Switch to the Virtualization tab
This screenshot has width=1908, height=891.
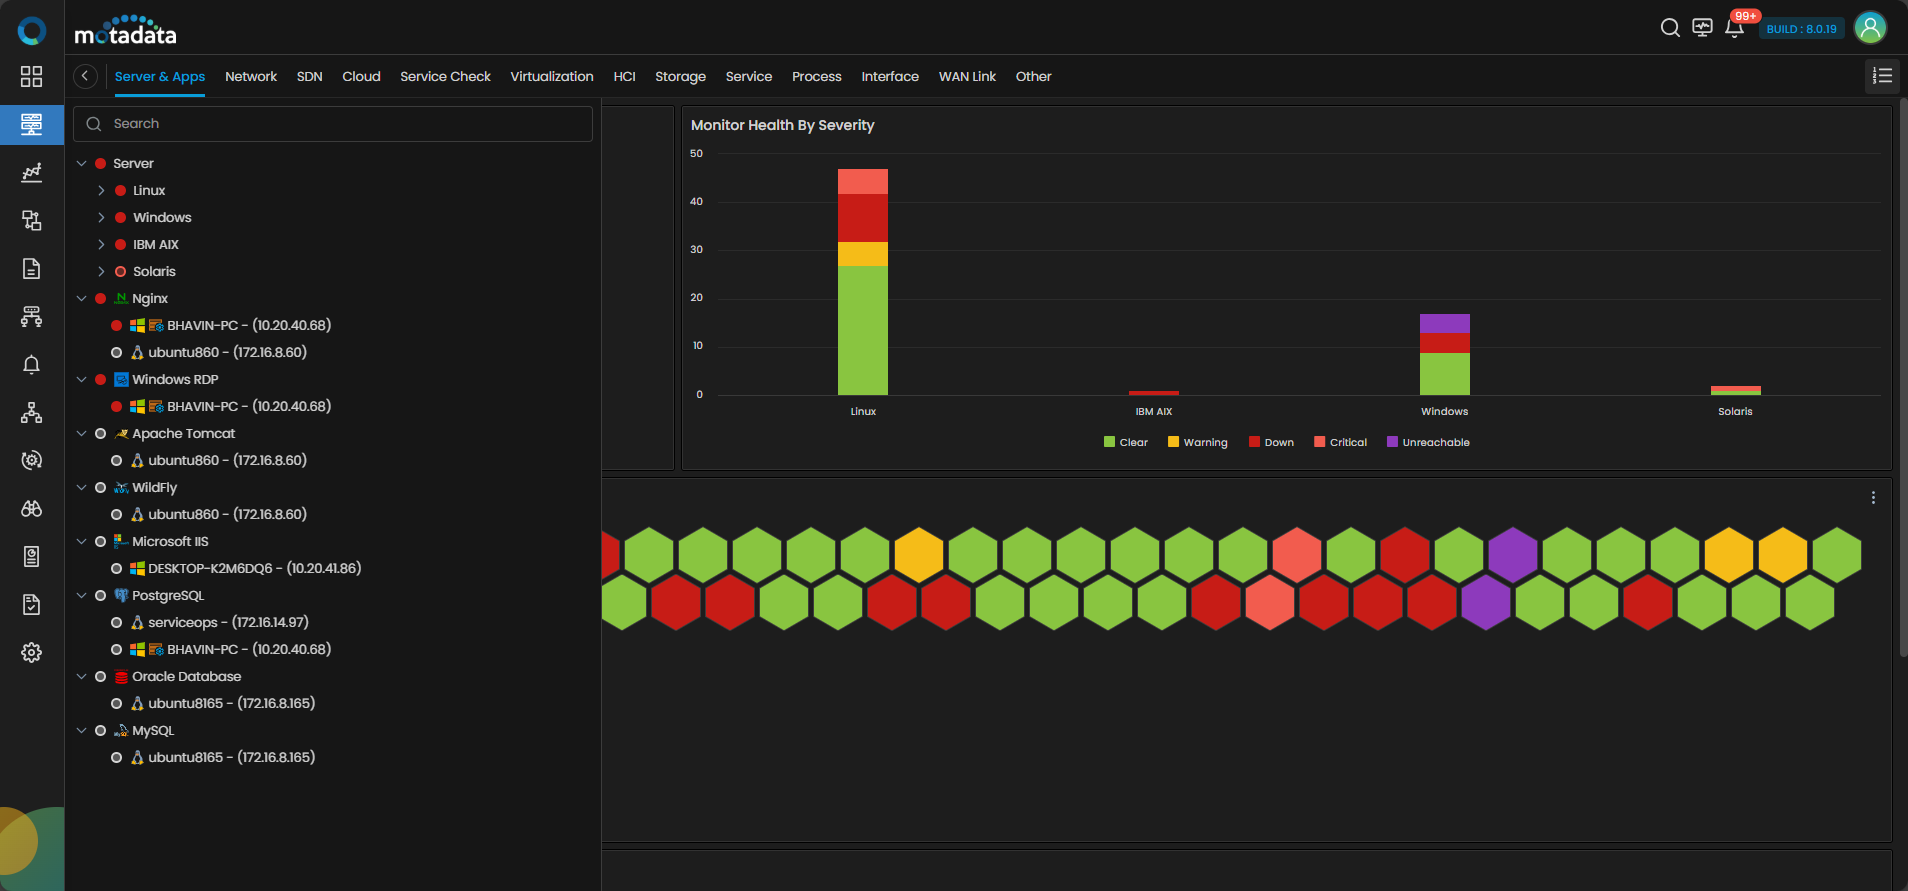[552, 76]
